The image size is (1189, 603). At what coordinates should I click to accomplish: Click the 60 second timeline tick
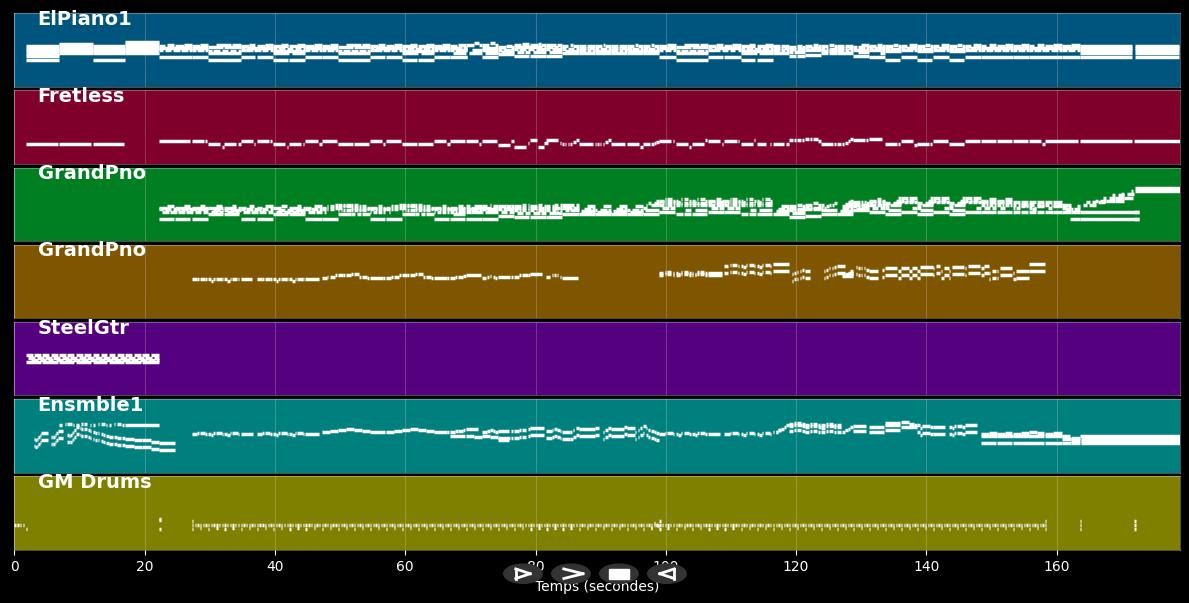click(x=404, y=565)
